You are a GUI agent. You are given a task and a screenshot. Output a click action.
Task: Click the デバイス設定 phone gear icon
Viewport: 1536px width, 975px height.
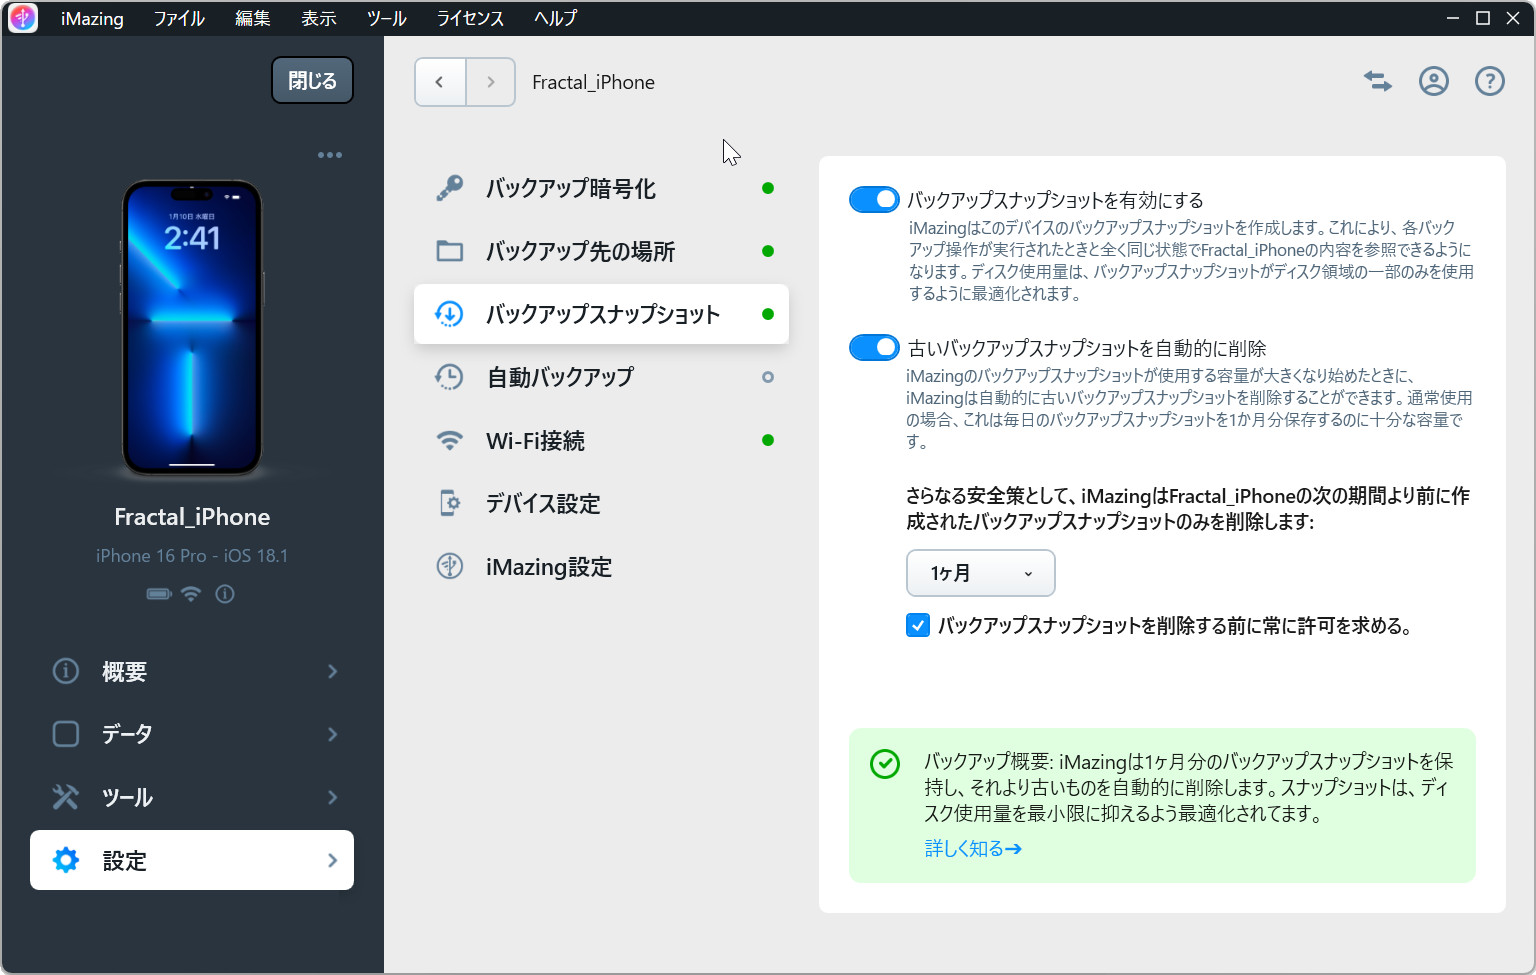450,503
